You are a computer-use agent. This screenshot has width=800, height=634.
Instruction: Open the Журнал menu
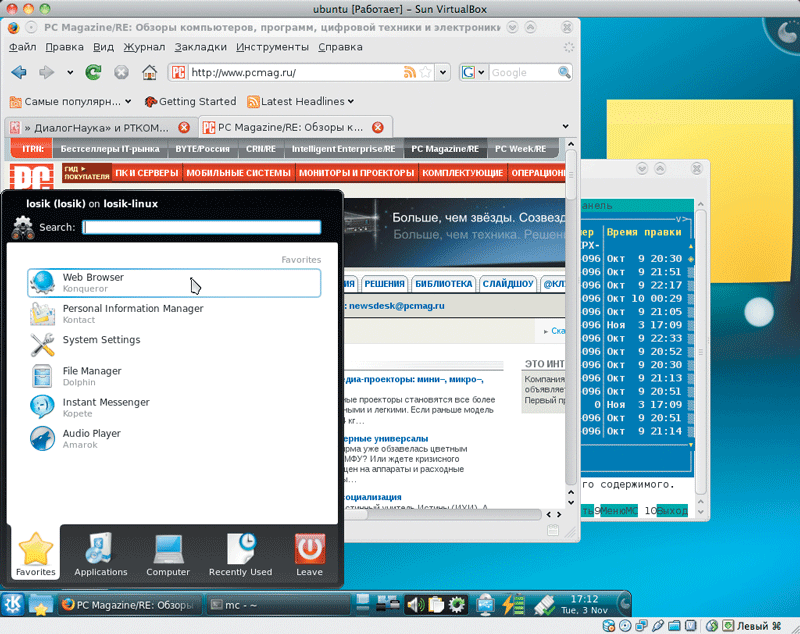point(144,47)
